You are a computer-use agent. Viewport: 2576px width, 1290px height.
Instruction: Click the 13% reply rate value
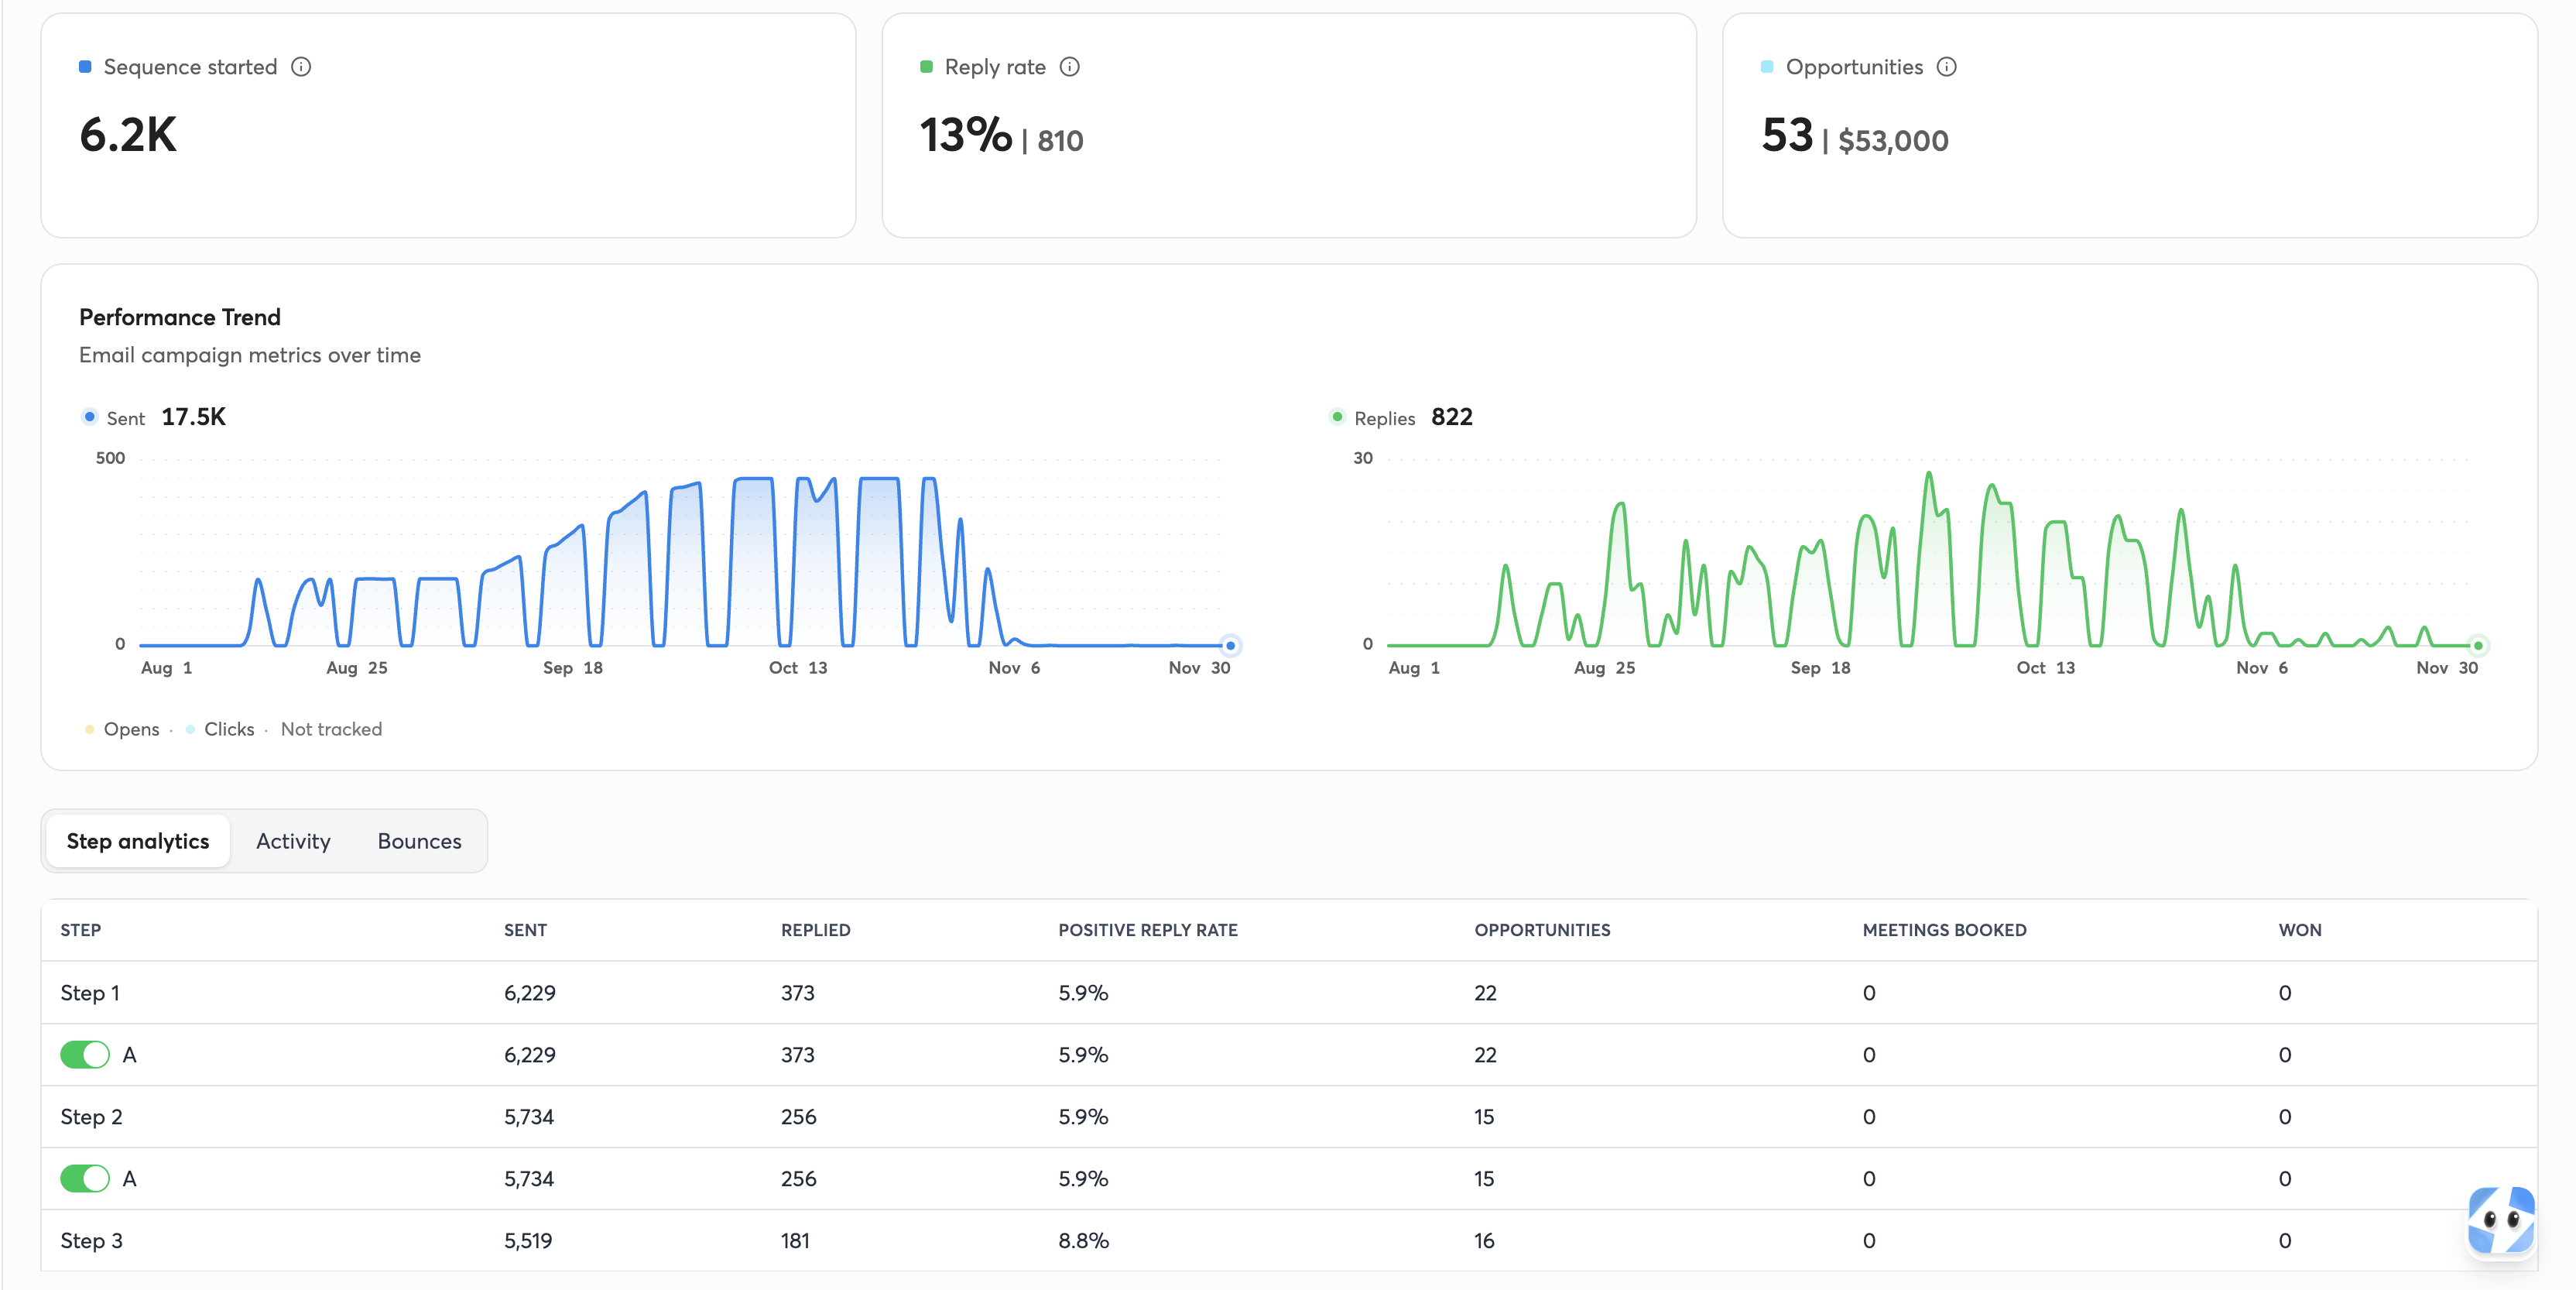tap(965, 135)
